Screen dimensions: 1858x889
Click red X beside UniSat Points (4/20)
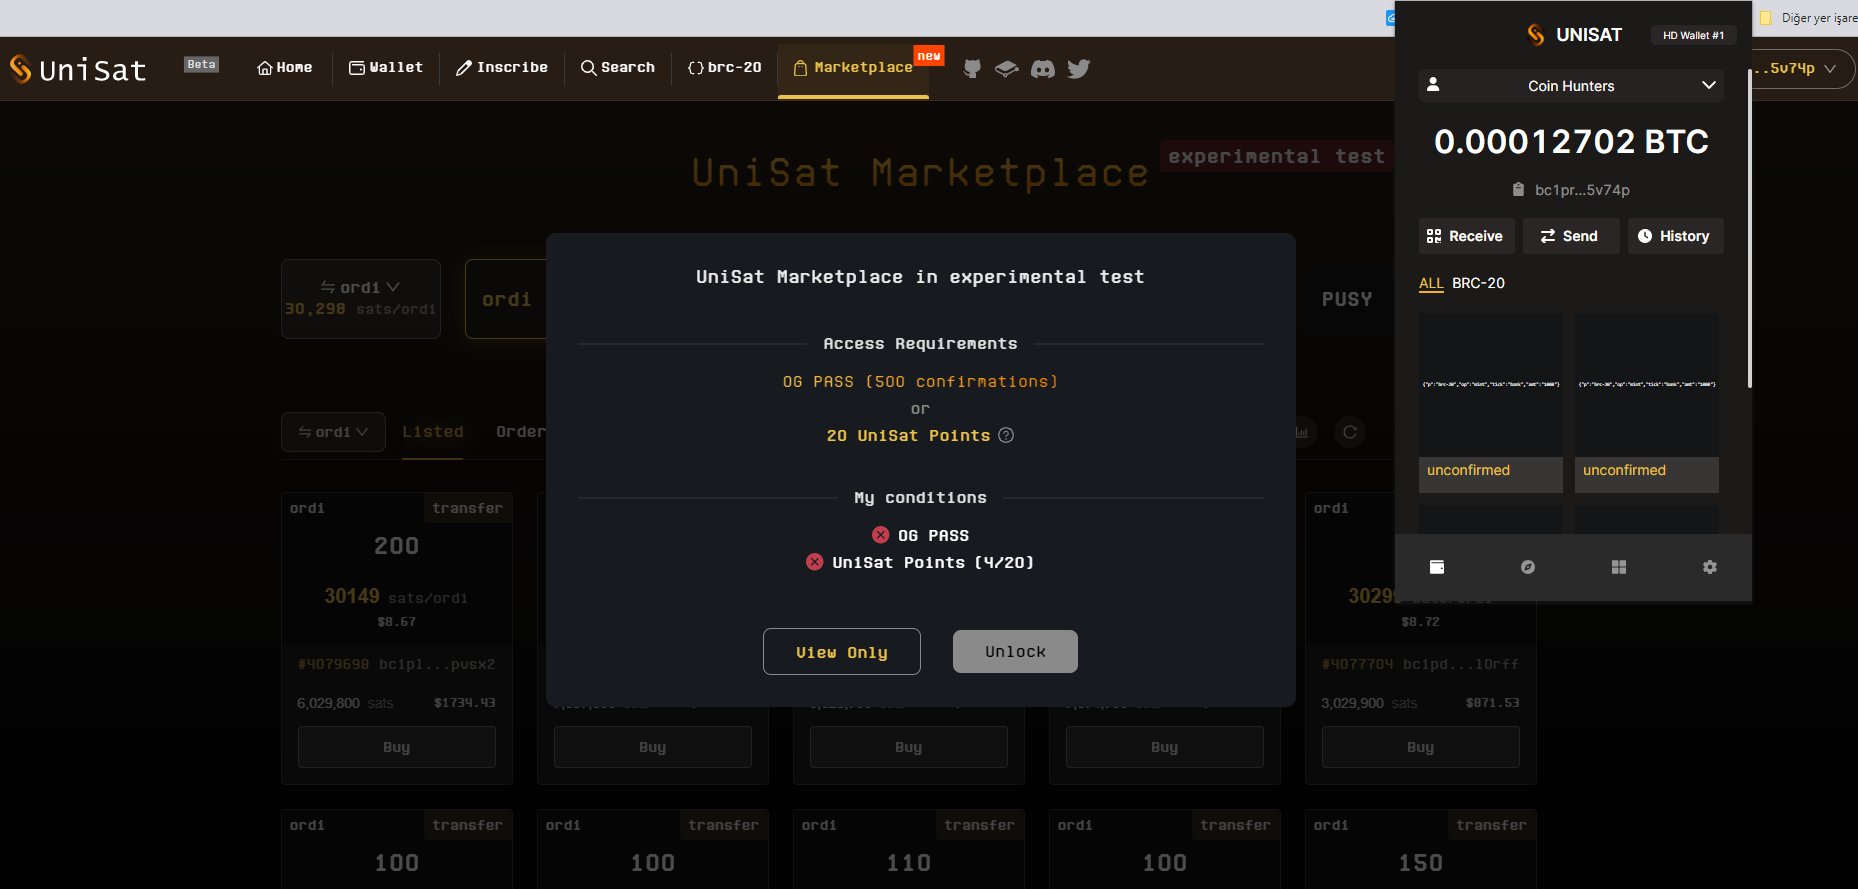point(815,562)
